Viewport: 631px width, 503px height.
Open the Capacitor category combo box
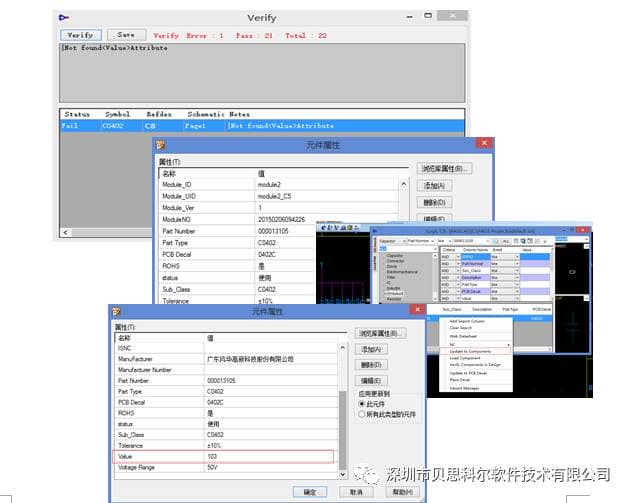pos(392,241)
